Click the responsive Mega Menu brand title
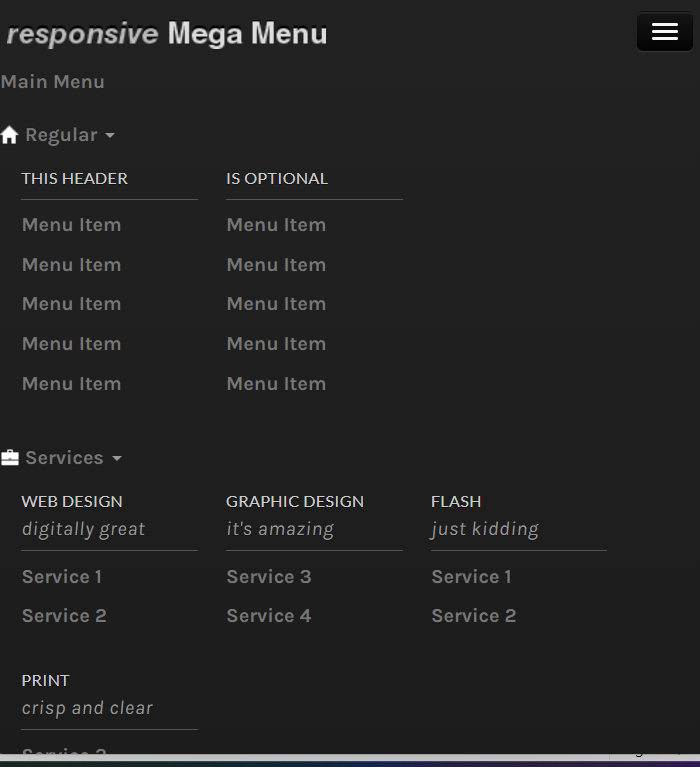The width and height of the screenshot is (700, 767). tap(167, 34)
